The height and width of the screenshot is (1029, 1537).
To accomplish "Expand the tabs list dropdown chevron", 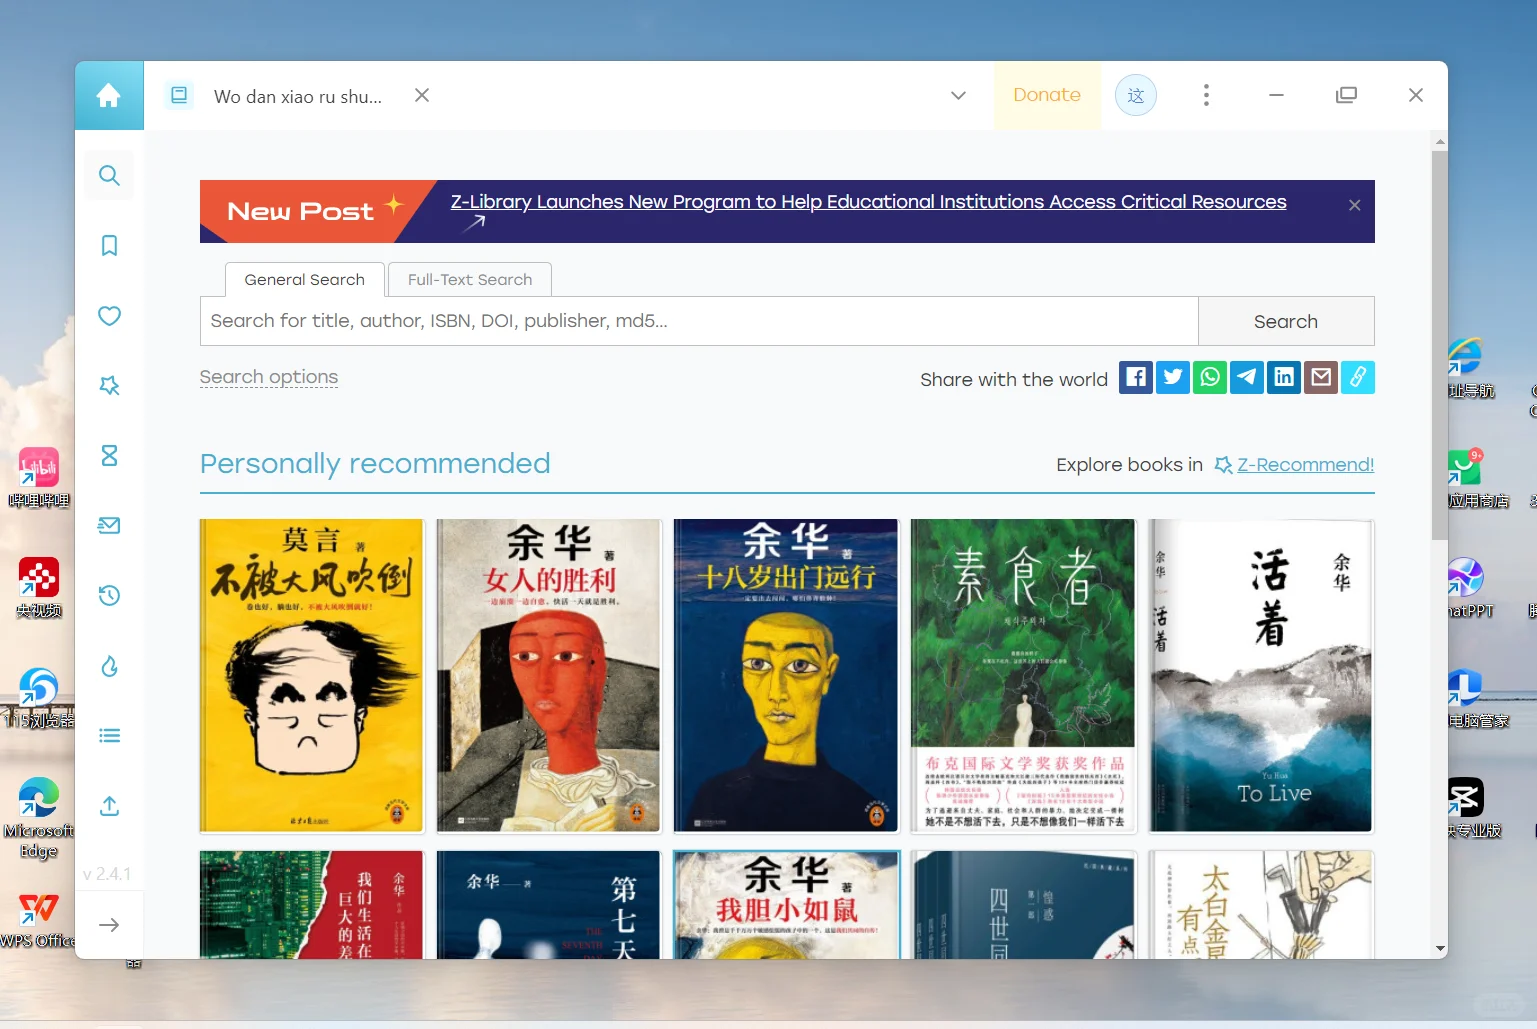I will [958, 96].
